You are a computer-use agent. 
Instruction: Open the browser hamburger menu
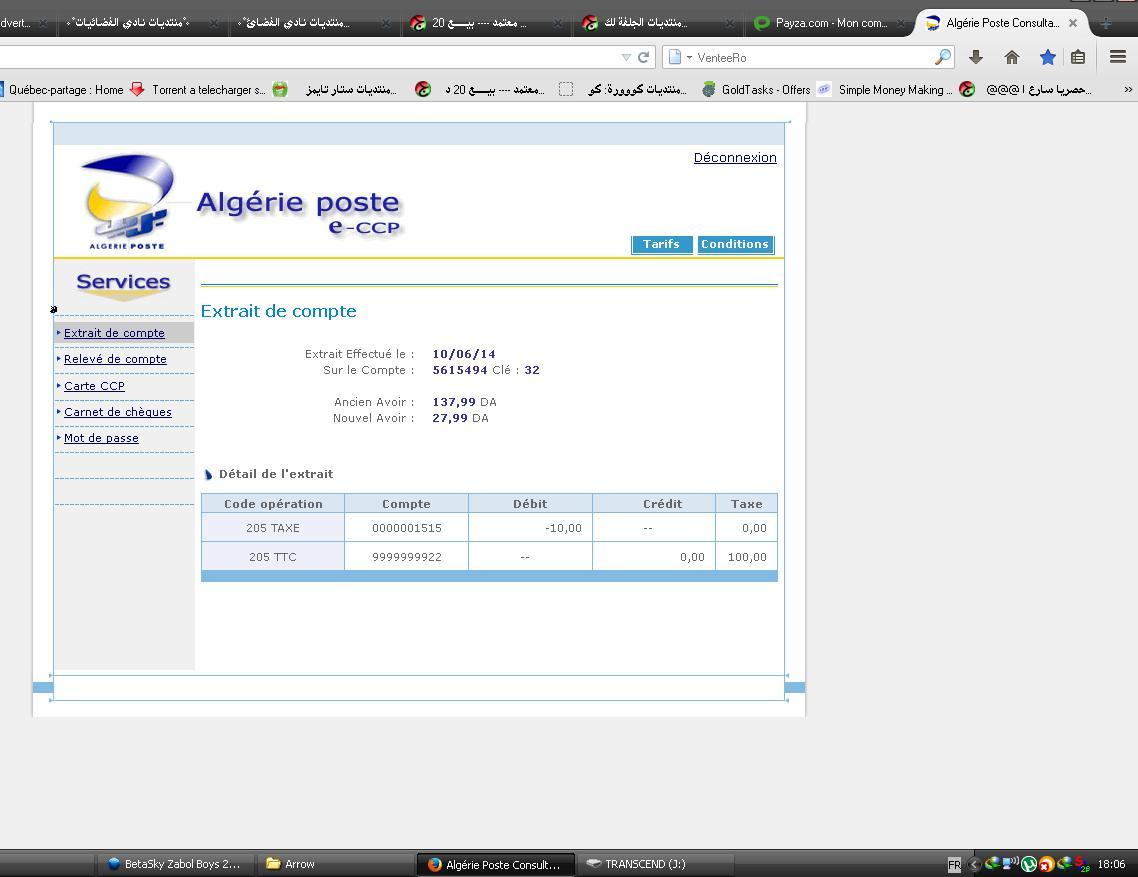[1118, 57]
